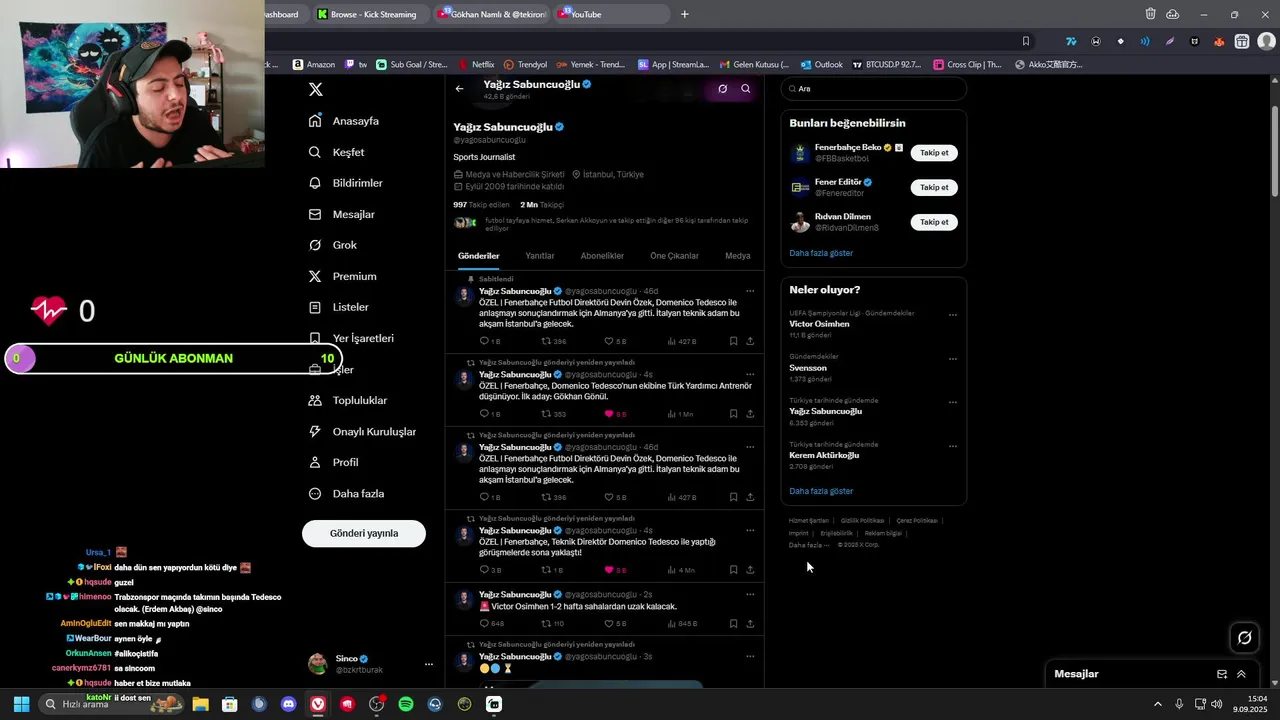The image size is (1280, 720).
Task: Follow Fener Editör with Takip et
Action: tap(934, 187)
